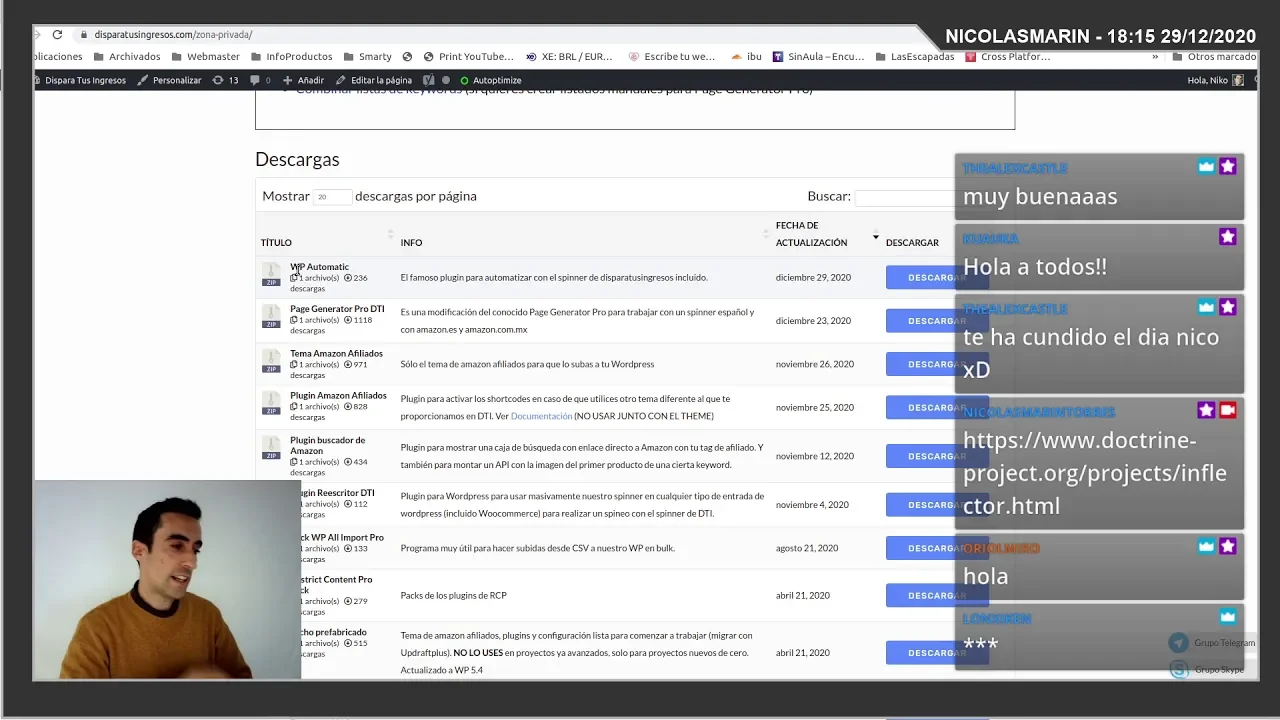Click the Autoptimize green status item

[490, 80]
